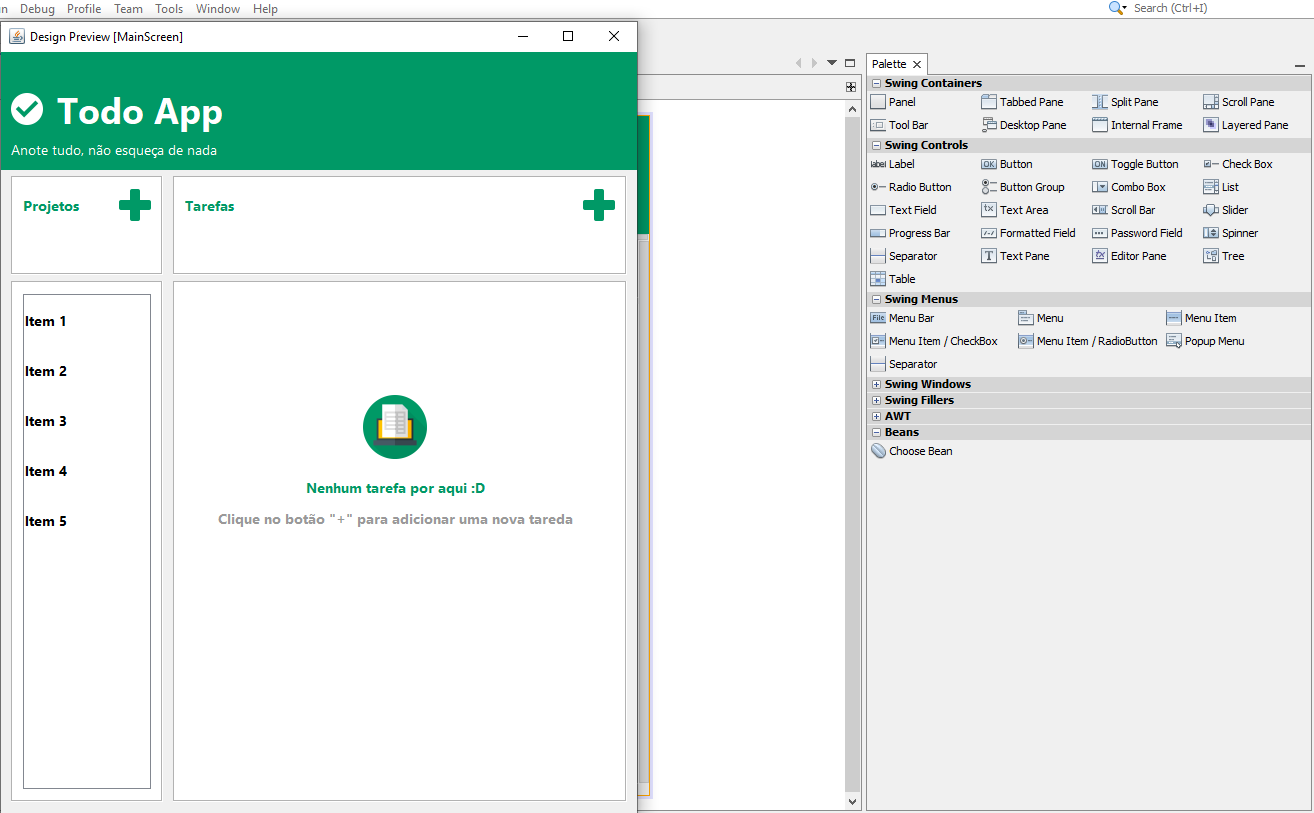
Task: Select Menu Bar in Swing Menus
Action: pyautogui.click(x=902, y=318)
